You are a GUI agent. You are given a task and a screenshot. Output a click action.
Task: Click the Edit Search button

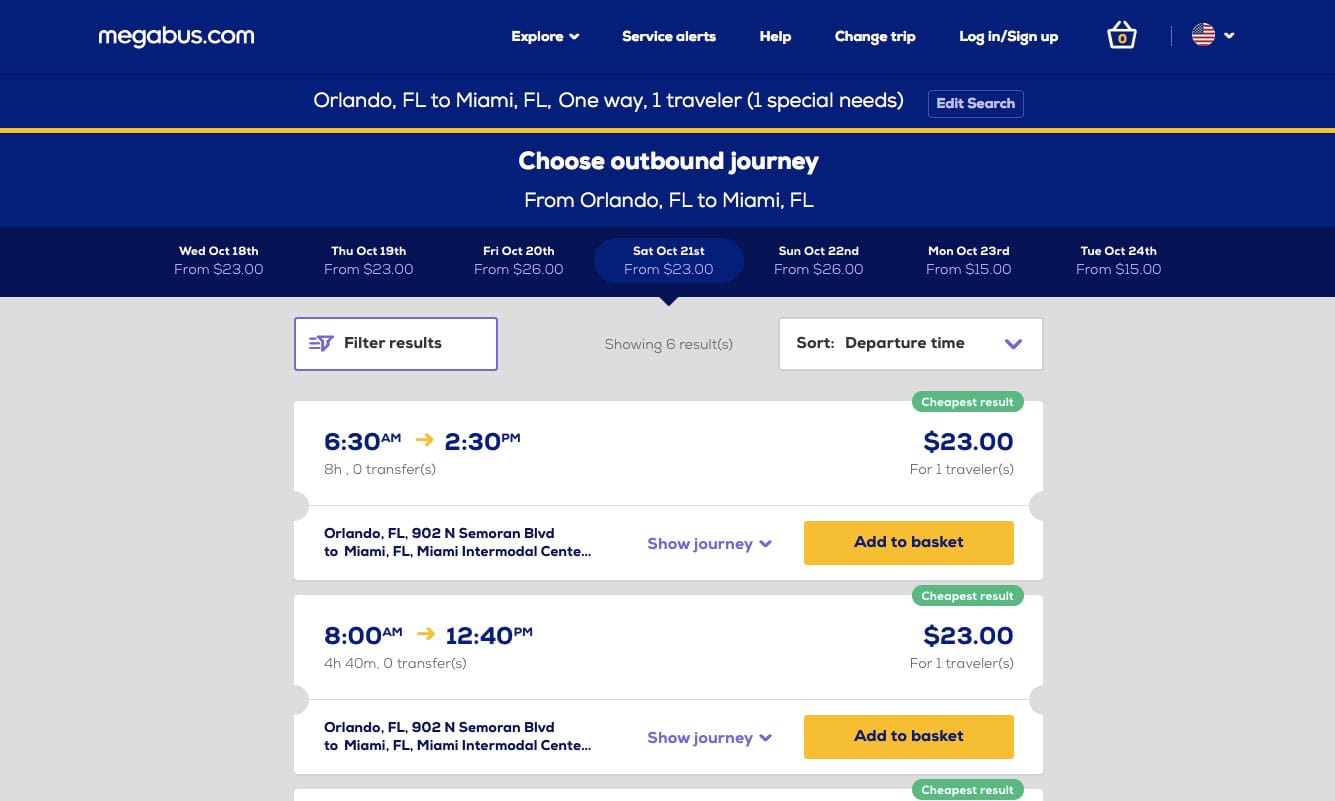(975, 103)
